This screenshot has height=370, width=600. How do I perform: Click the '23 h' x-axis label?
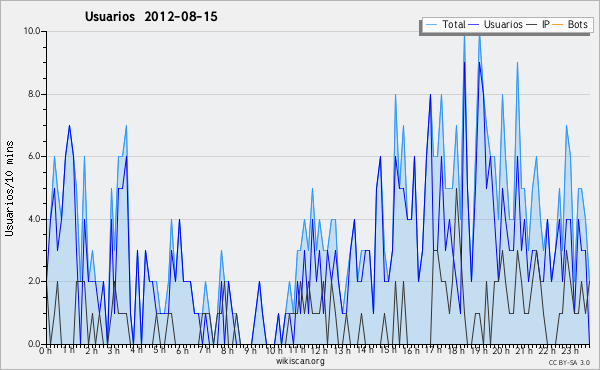(x=569, y=350)
